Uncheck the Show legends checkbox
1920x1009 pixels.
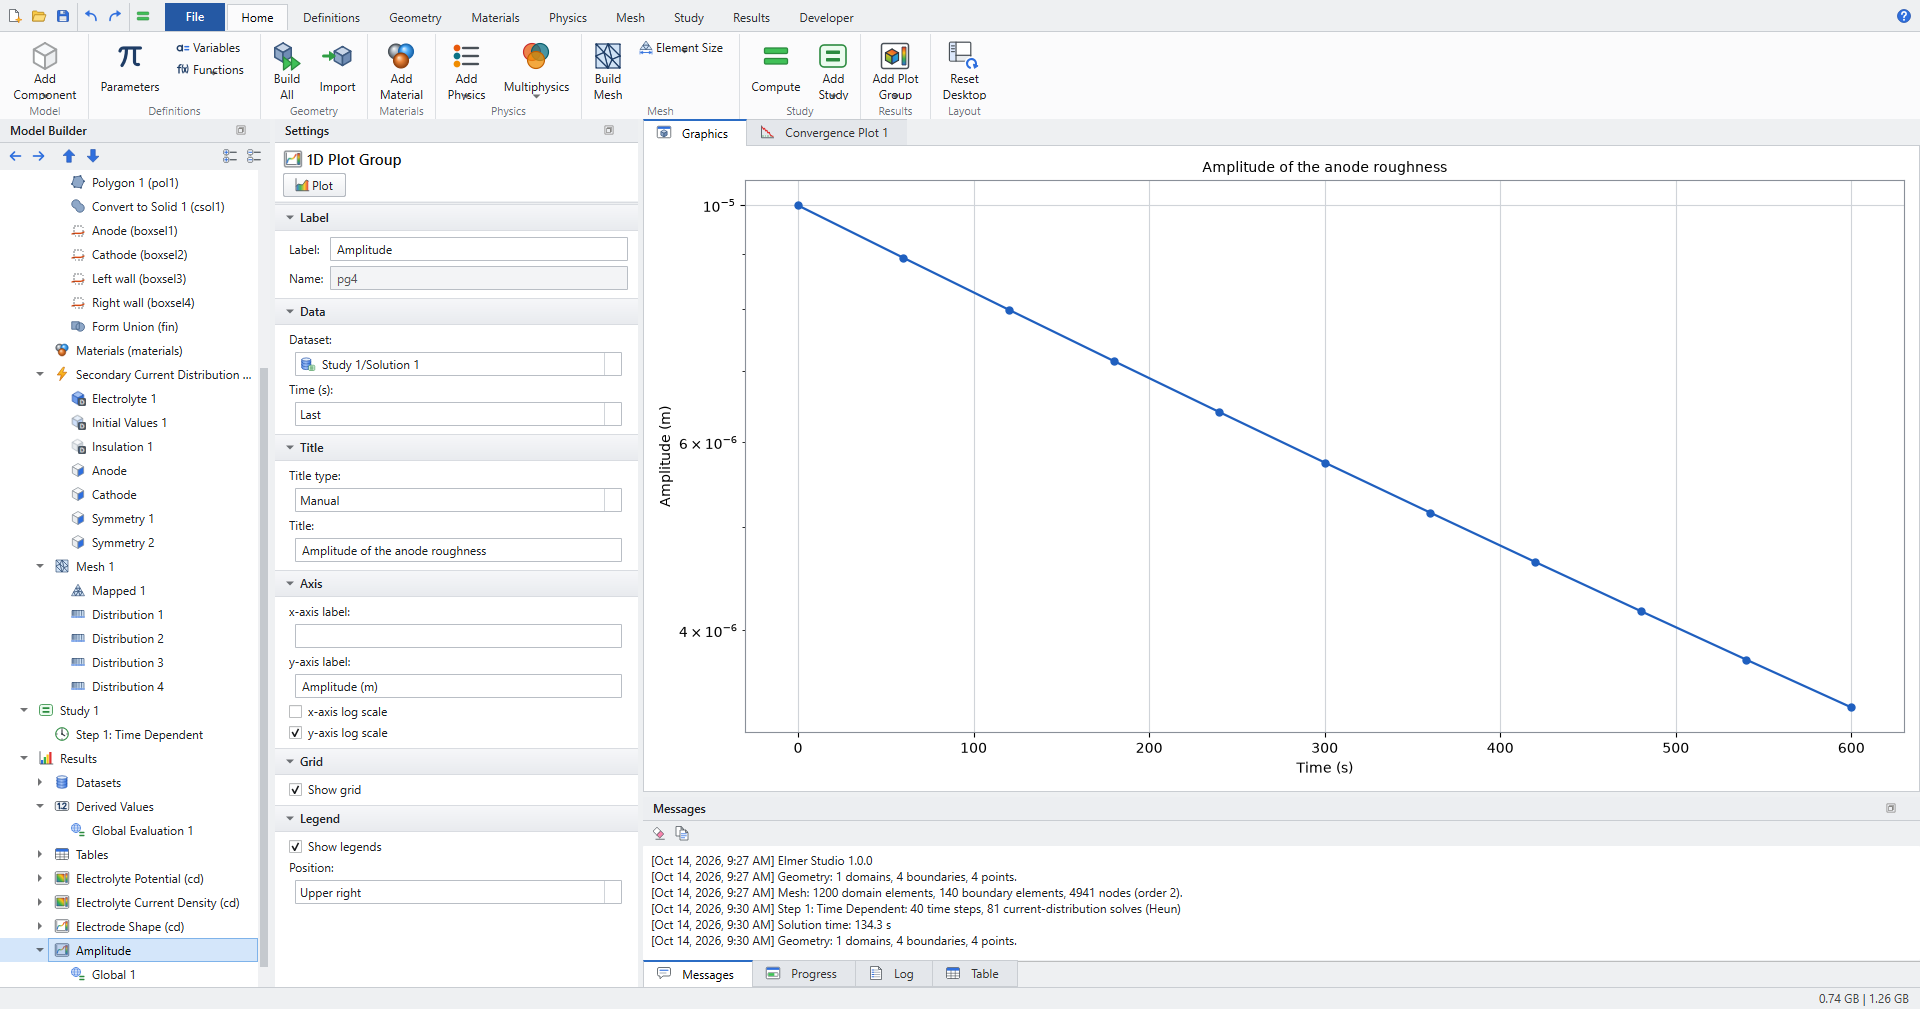pos(295,847)
